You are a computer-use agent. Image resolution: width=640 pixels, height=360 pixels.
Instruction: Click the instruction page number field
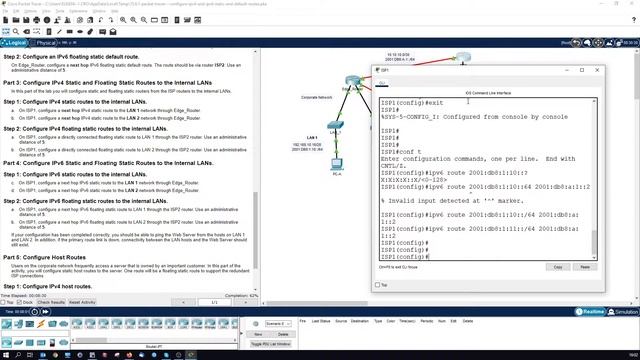[x=214, y=302]
